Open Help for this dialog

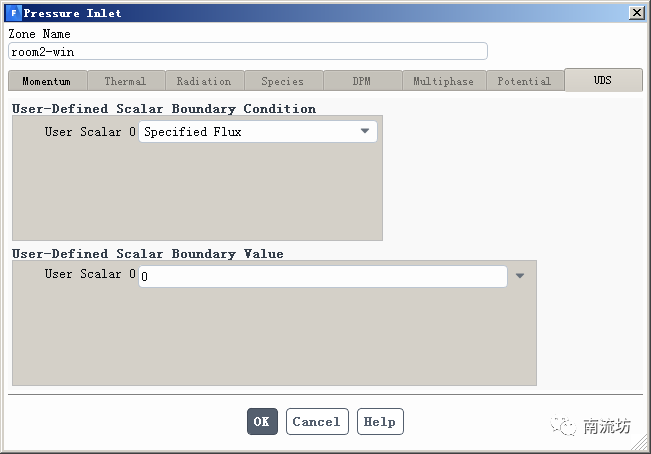point(380,422)
